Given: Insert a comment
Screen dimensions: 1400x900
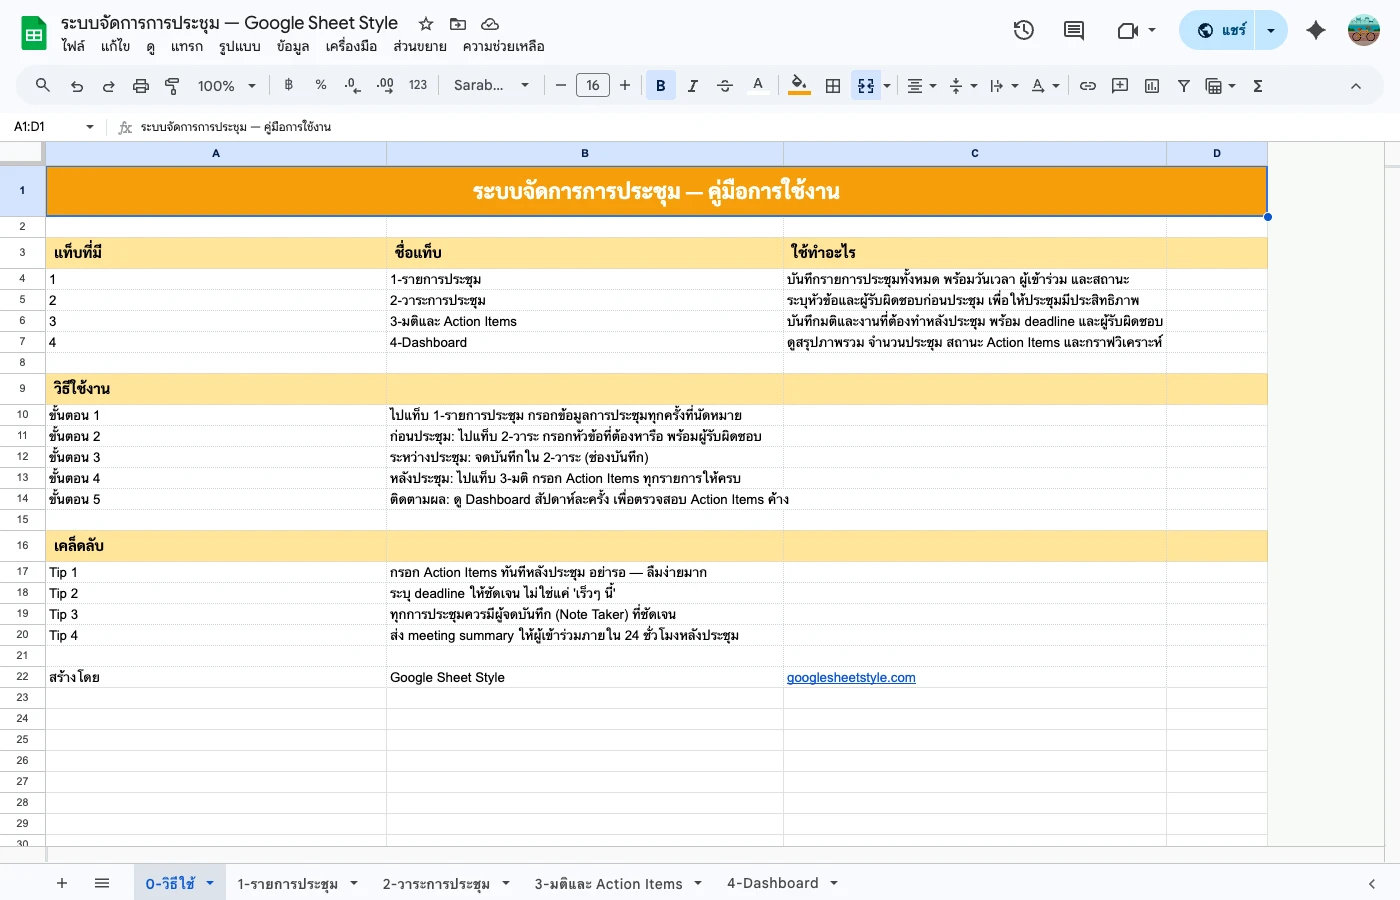Looking at the screenshot, I should [1119, 86].
